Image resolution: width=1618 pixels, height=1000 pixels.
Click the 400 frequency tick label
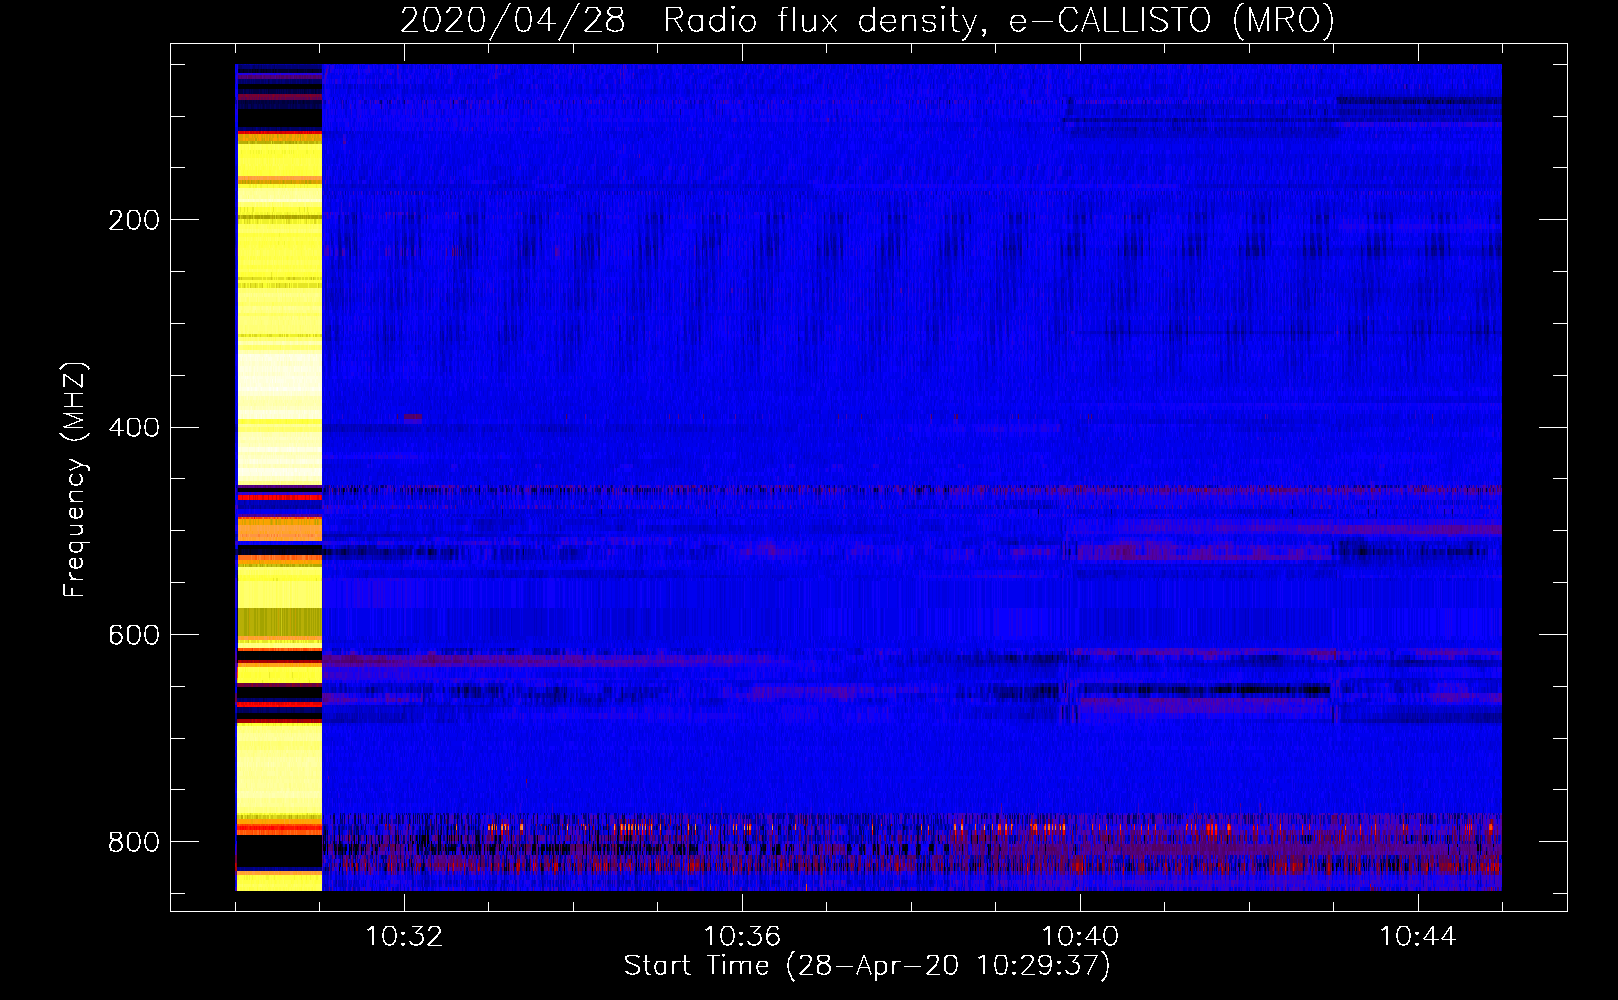[133, 428]
